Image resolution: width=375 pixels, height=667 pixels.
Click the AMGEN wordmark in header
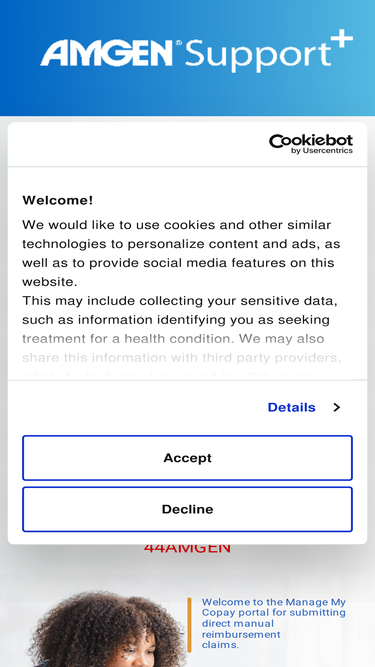(x=107, y=53)
